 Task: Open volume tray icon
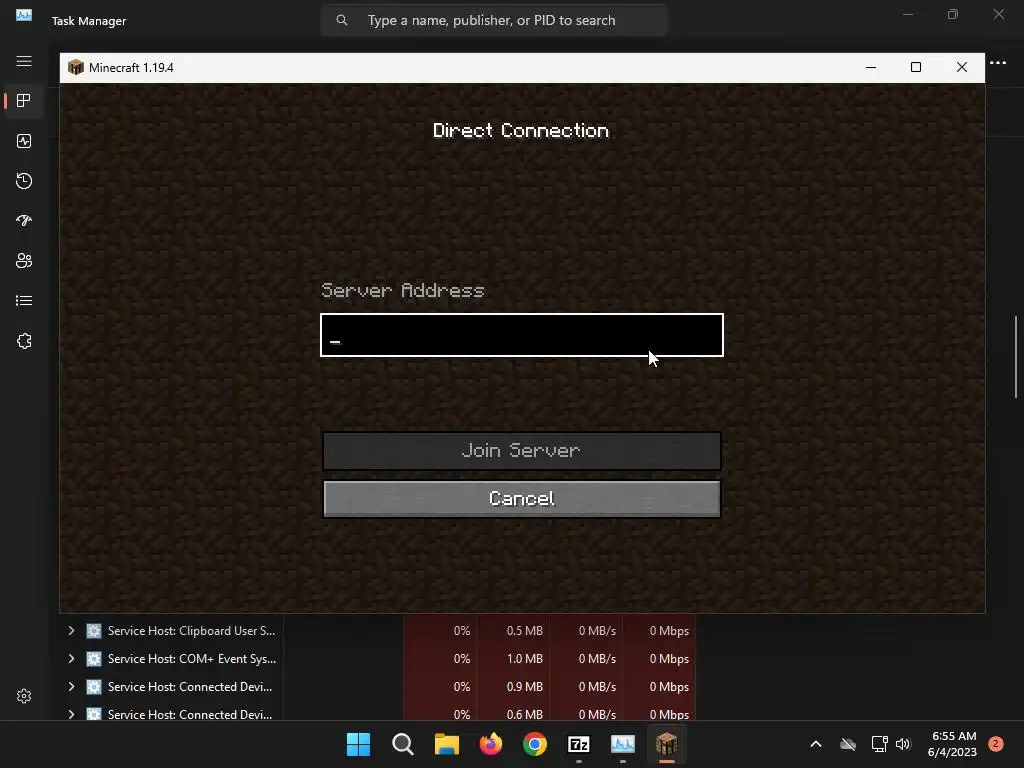click(x=903, y=744)
